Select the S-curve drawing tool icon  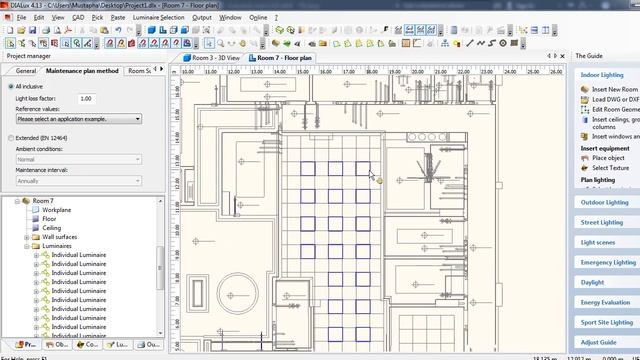pos(492,43)
